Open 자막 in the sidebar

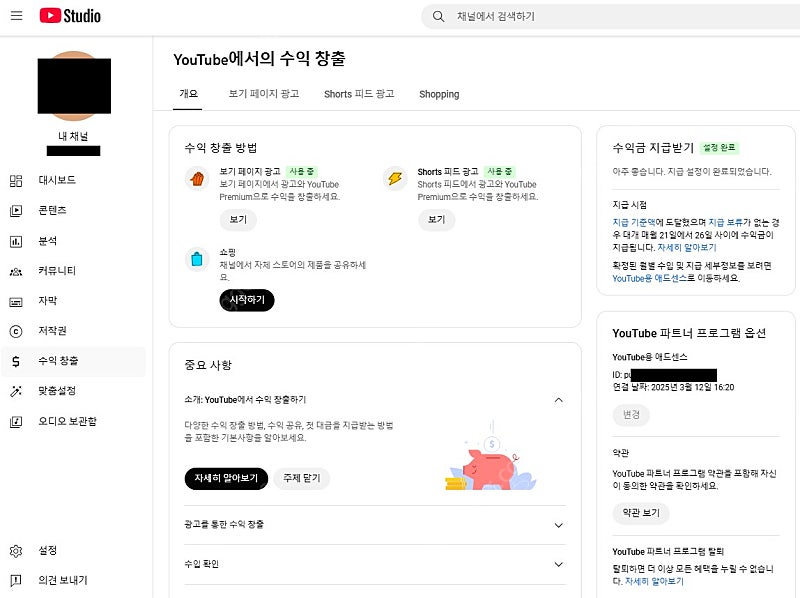(x=73, y=302)
